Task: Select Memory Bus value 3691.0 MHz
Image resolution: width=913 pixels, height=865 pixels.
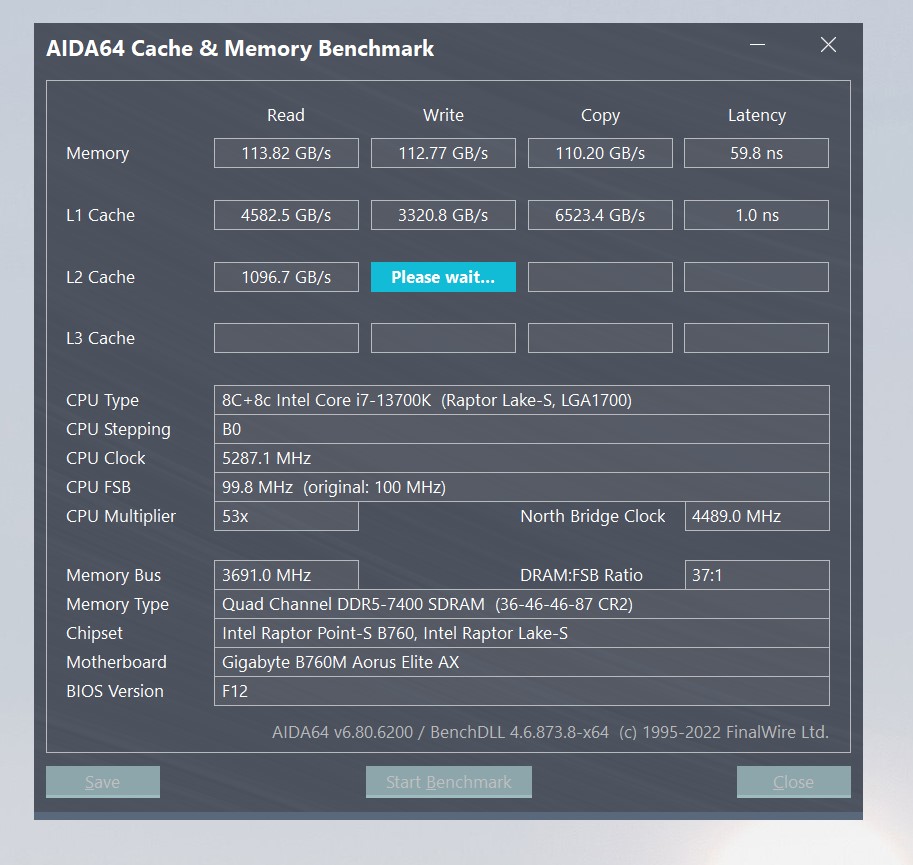Action: 286,575
